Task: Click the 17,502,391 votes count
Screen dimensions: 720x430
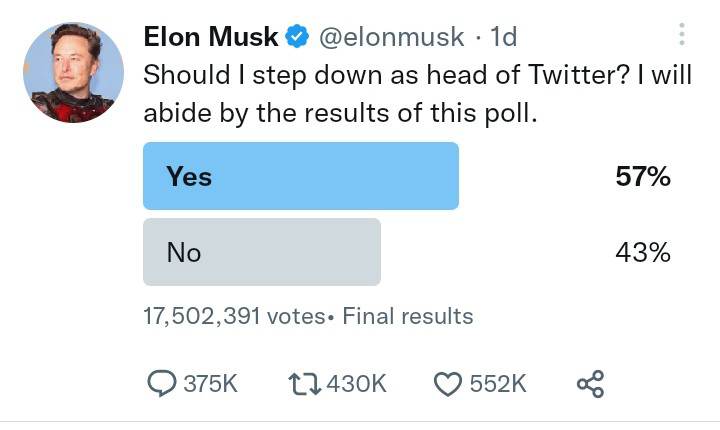Action: [x=233, y=317]
